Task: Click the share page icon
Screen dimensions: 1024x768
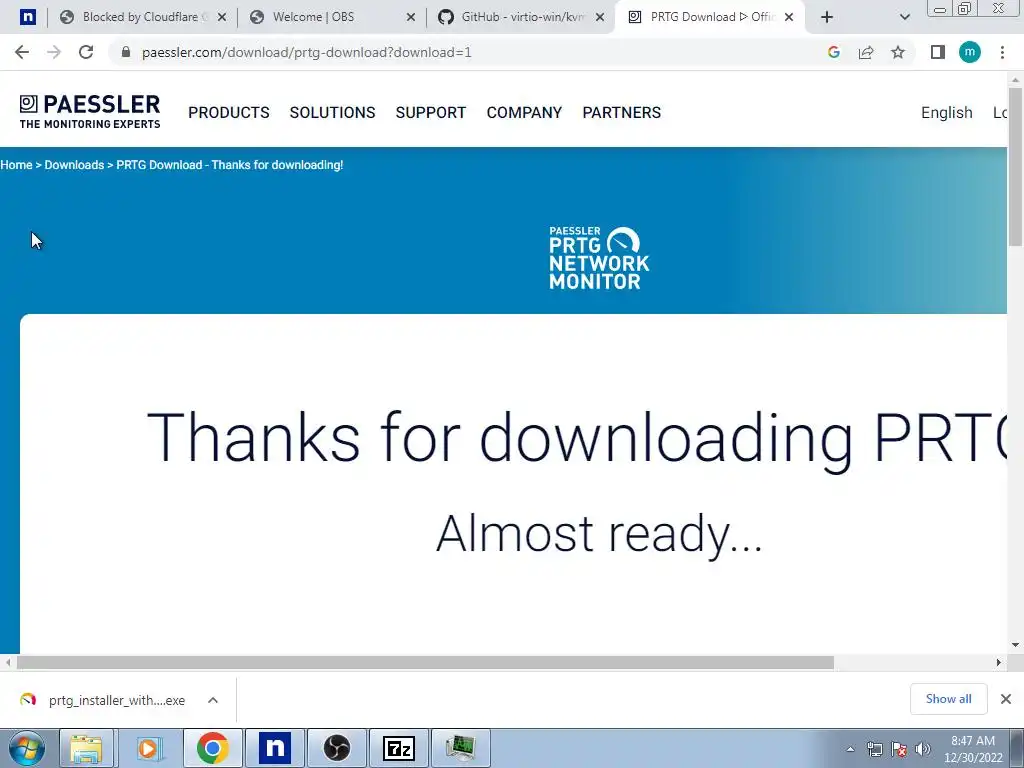Action: click(866, 52)
